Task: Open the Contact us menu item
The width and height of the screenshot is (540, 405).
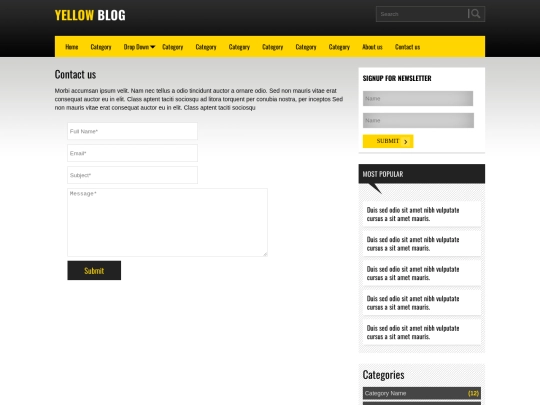Action: [407, 47]
